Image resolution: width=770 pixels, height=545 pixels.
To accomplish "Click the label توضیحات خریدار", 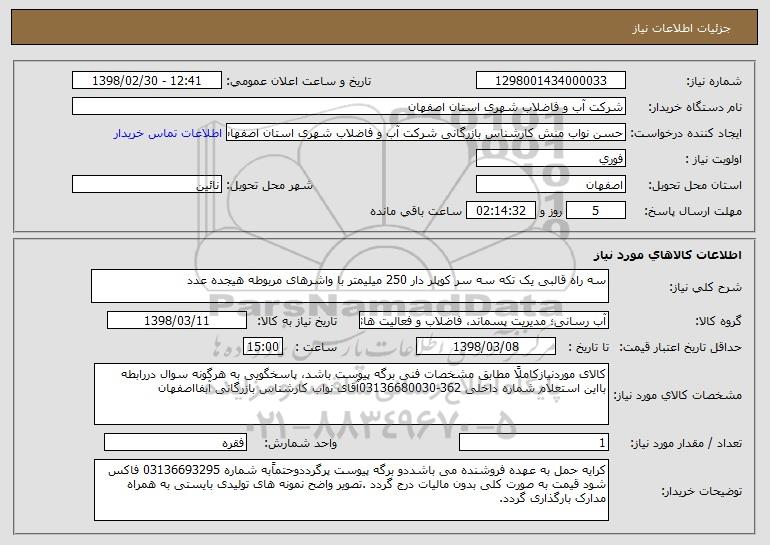I will point(701,490).
